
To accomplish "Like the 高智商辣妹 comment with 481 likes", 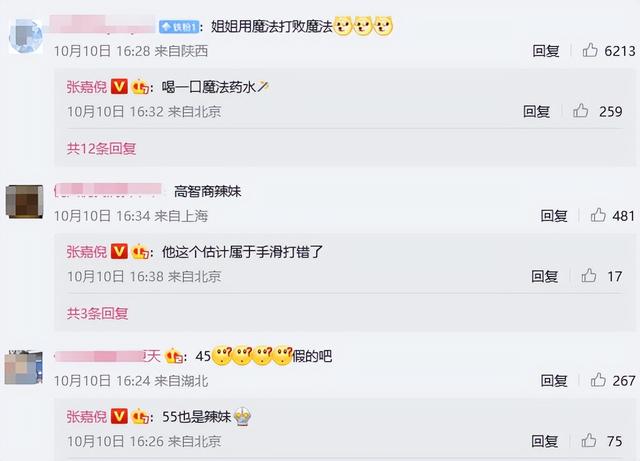I will 598,215.
